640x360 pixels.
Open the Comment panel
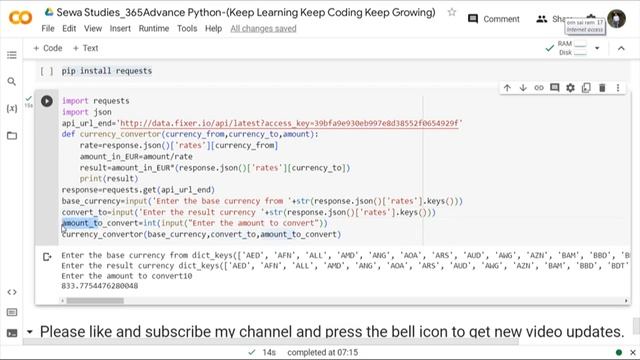494,19
